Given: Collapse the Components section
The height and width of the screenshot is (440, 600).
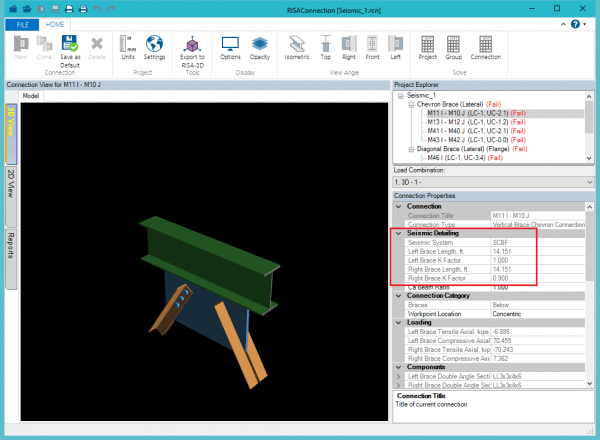Looking at the screenshot, I should tap(398, 367).
